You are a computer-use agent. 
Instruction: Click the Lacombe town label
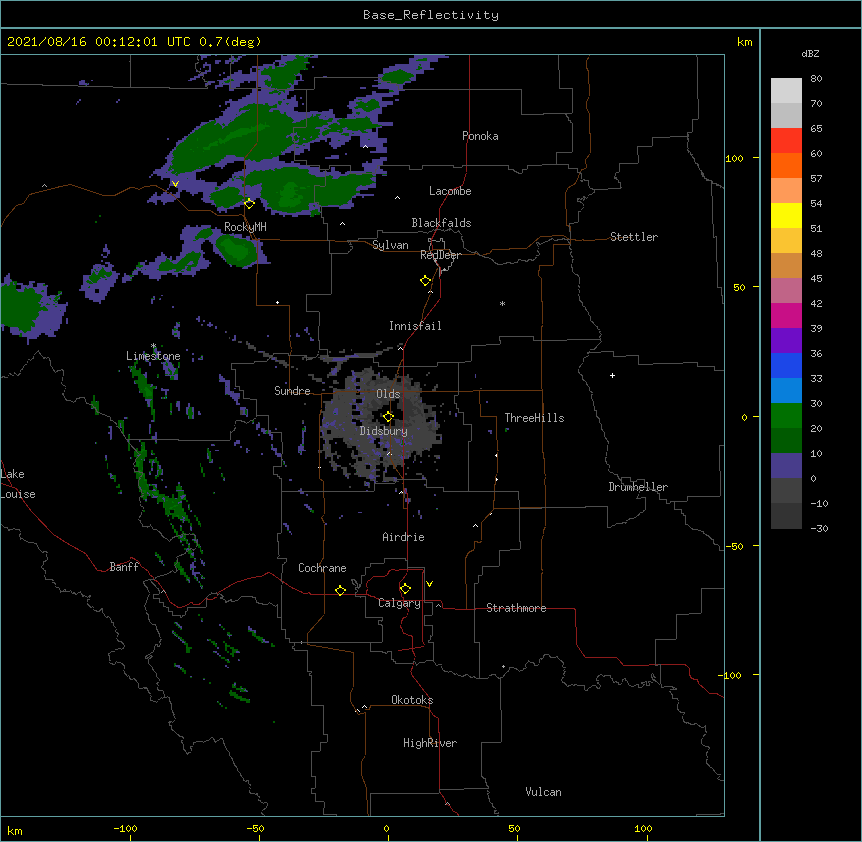click(x=450, y=191)
